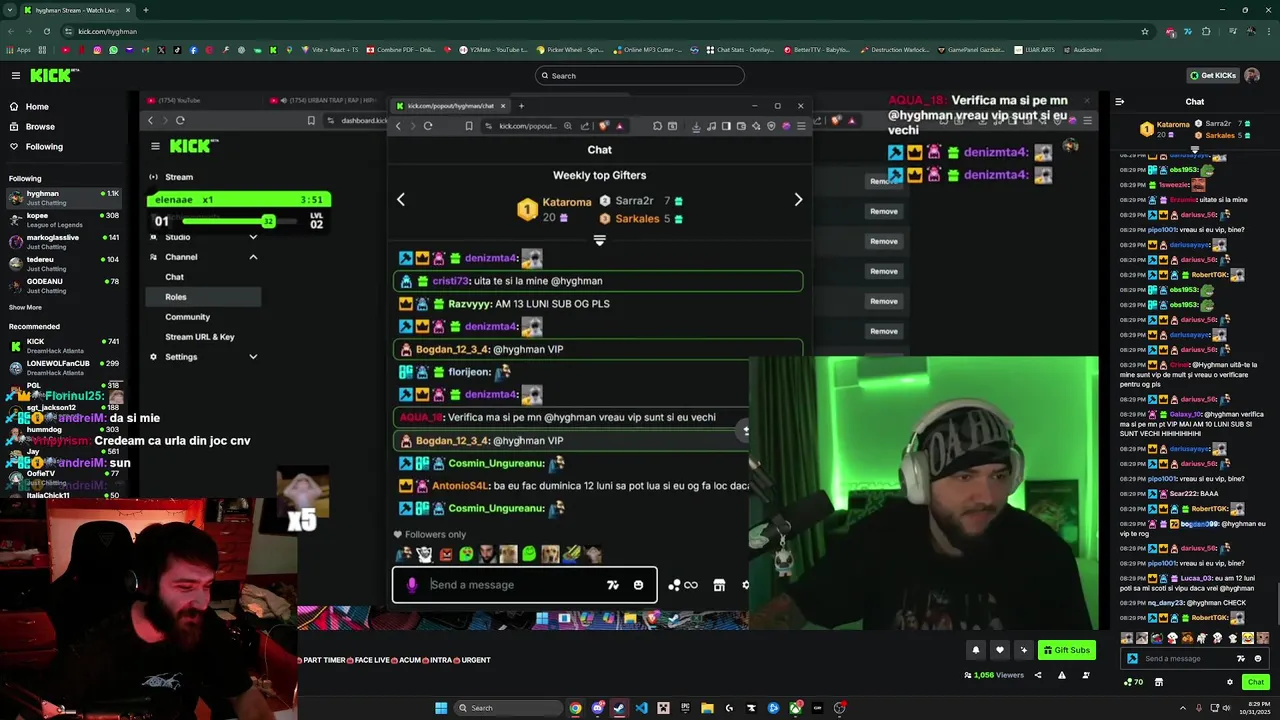Click the Gift Subs button
The height and width of the screenshot is (720, 1280).
click(x=1066, y=650)
